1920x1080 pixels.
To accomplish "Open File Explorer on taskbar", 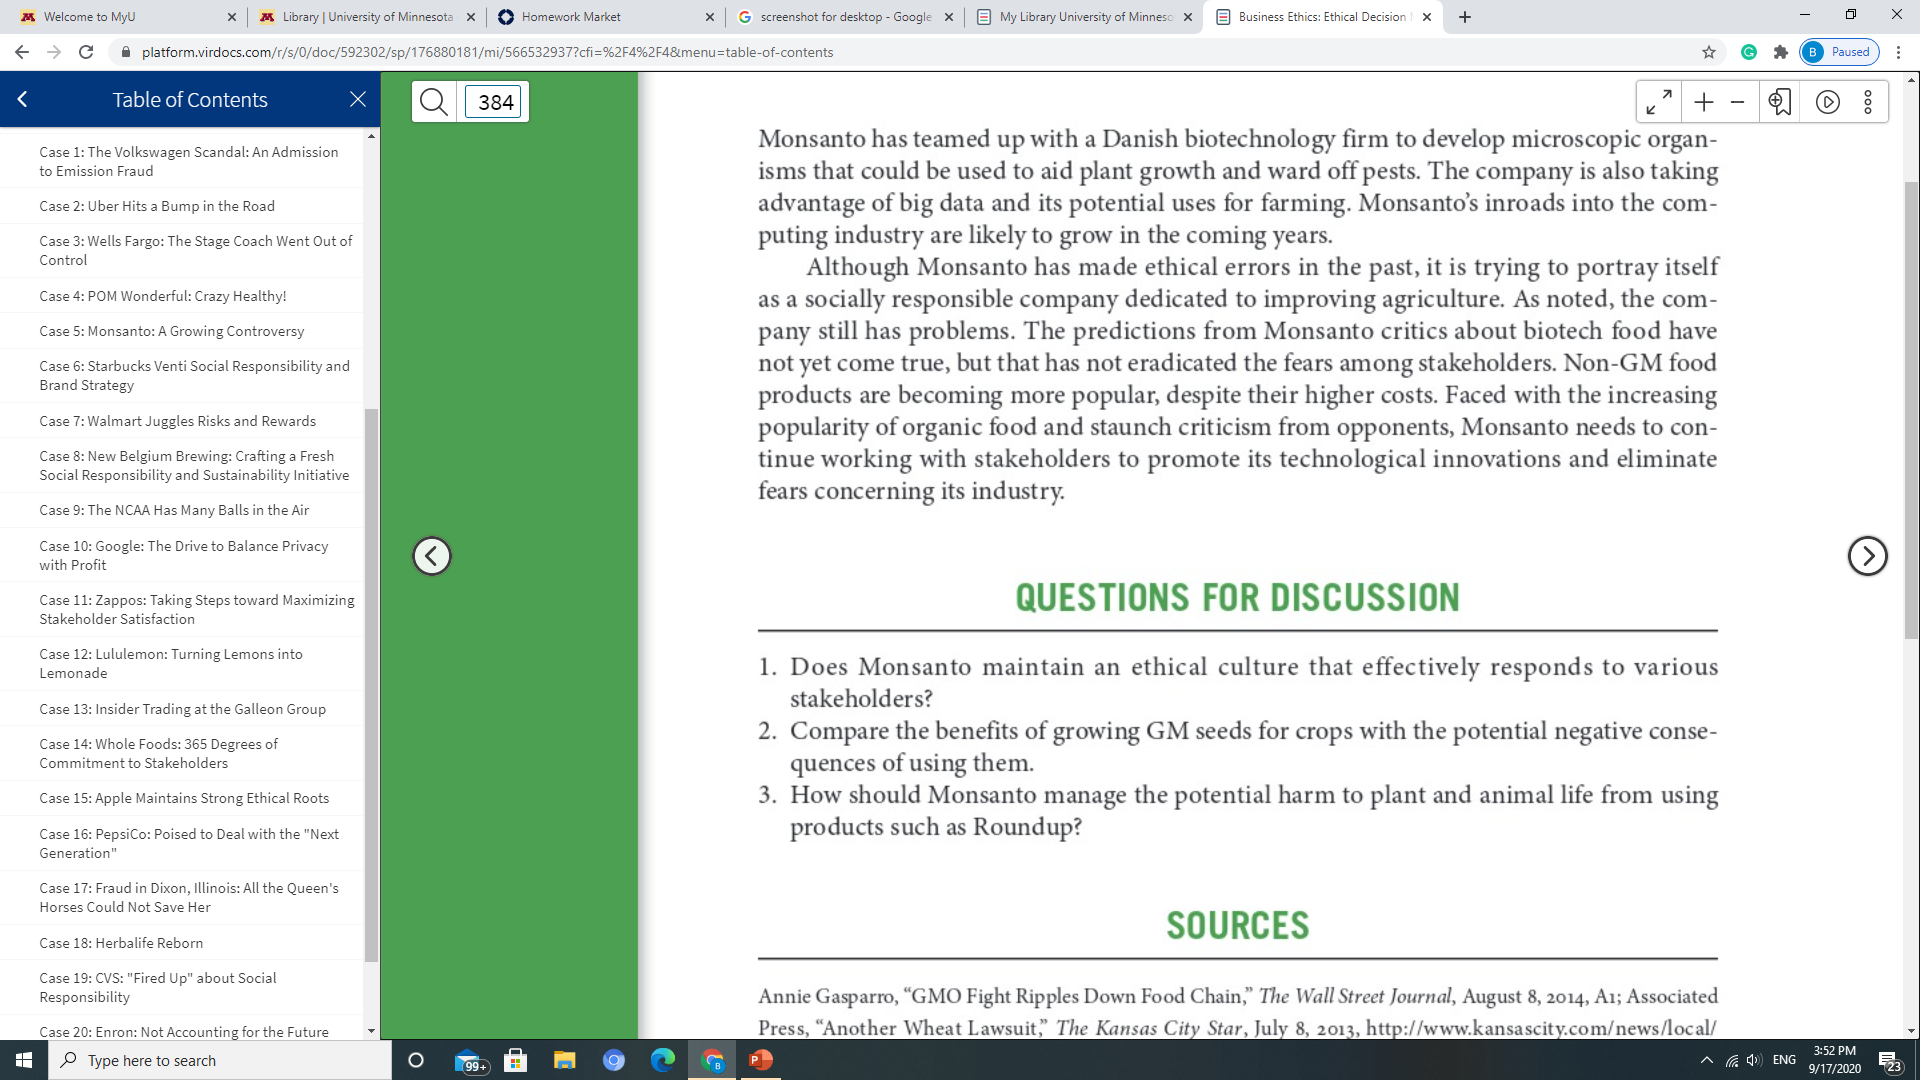I will pyautogui.click(x=565, y=1060).
